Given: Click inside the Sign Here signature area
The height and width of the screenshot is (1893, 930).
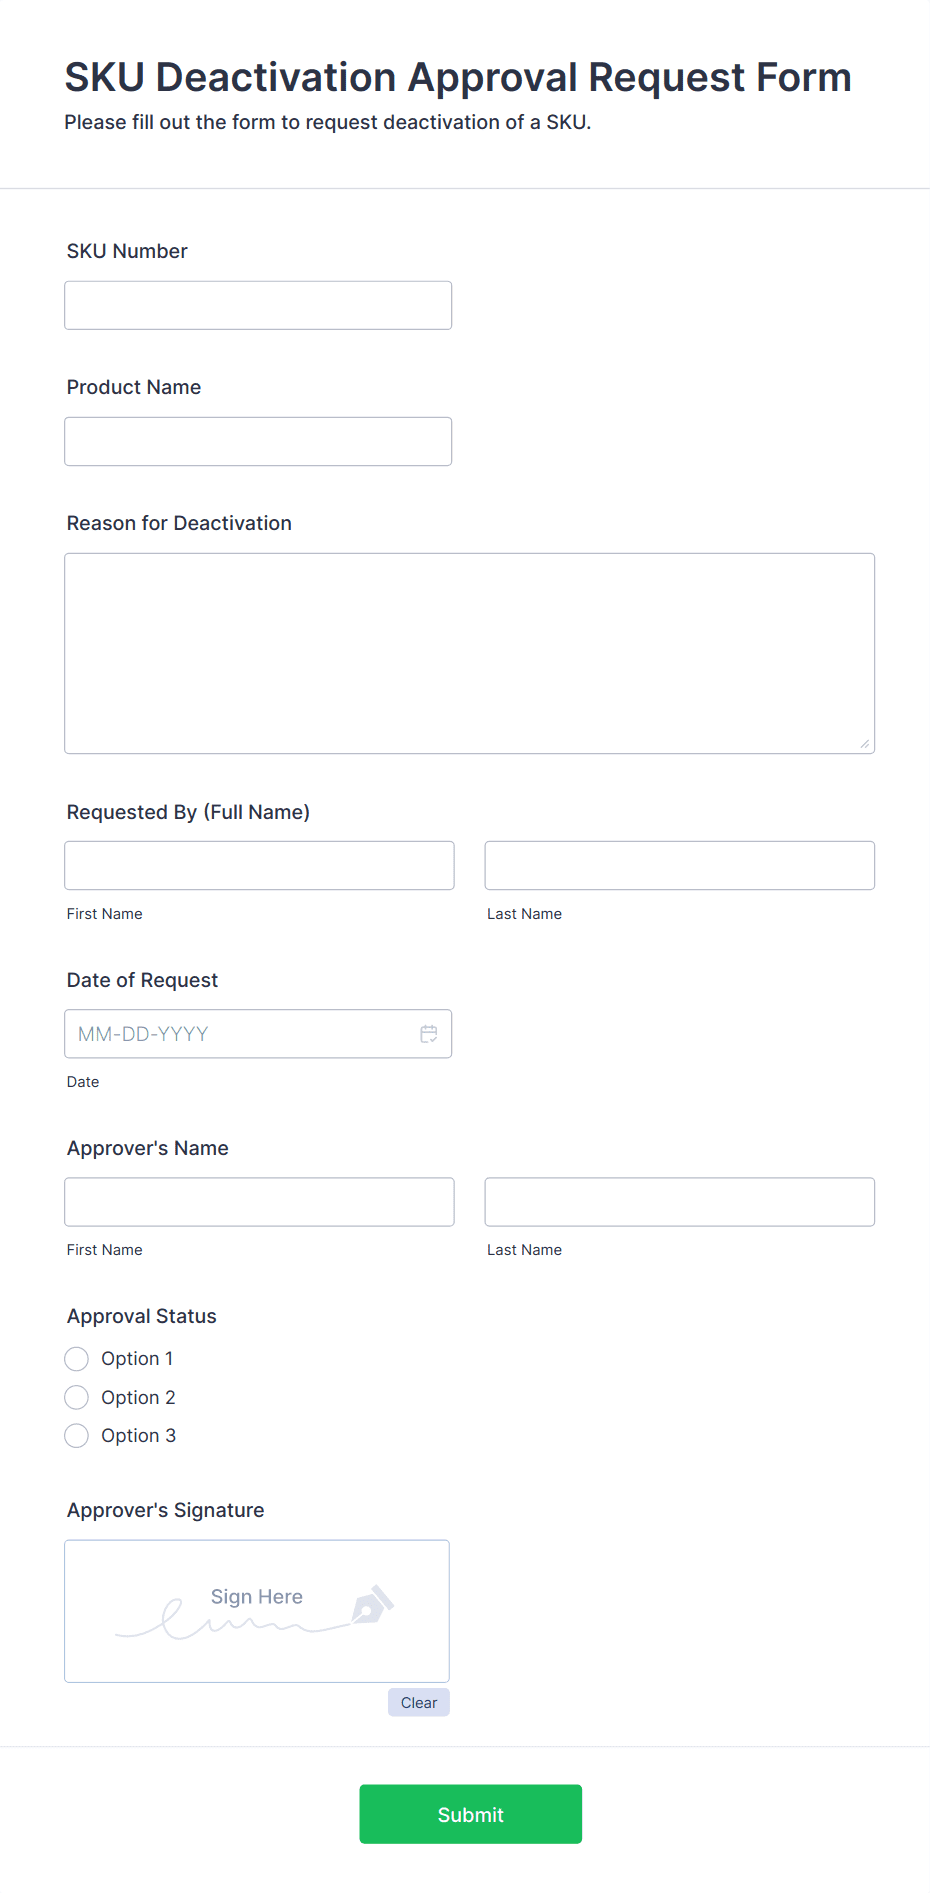Looking at the screenshot, I should coord(256,1610).
